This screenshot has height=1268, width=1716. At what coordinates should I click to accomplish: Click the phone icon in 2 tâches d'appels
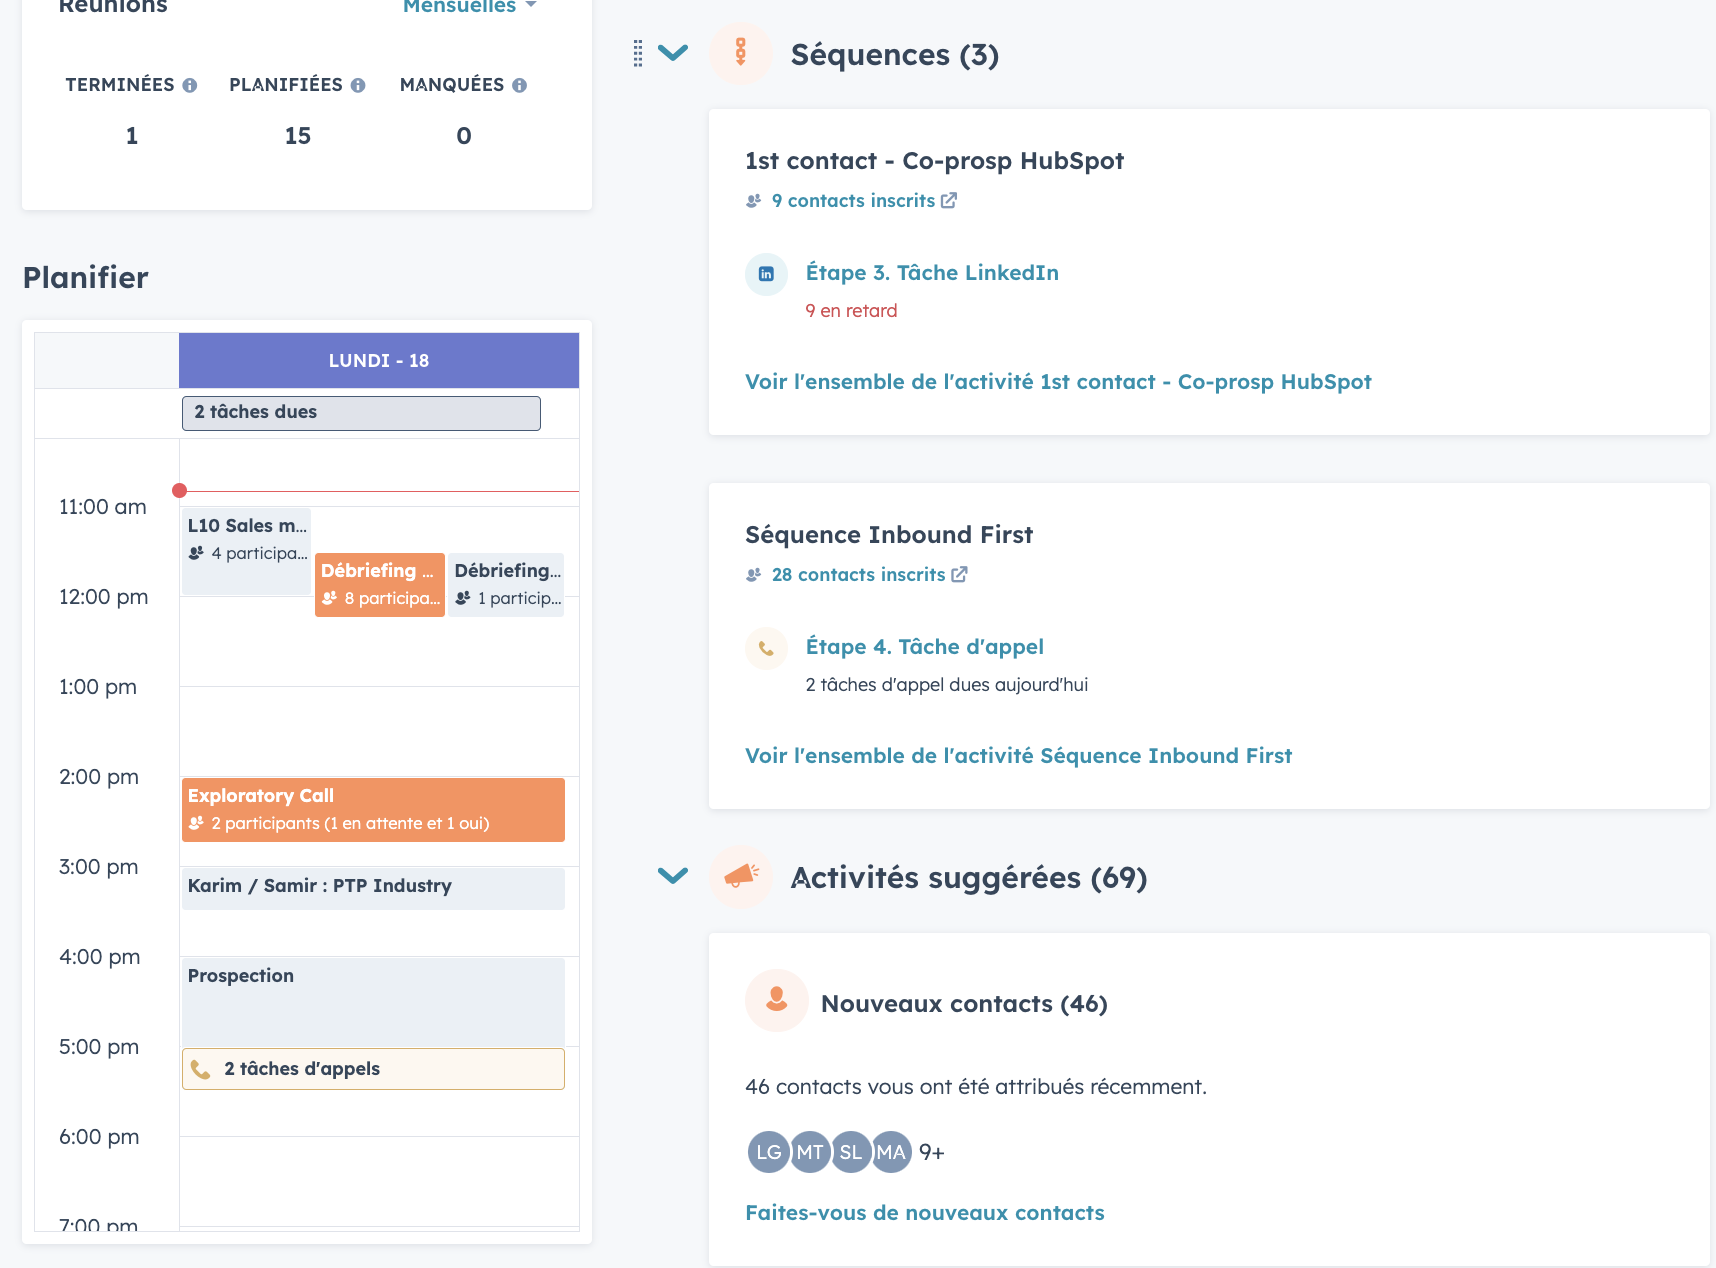tap(200, 1070)
